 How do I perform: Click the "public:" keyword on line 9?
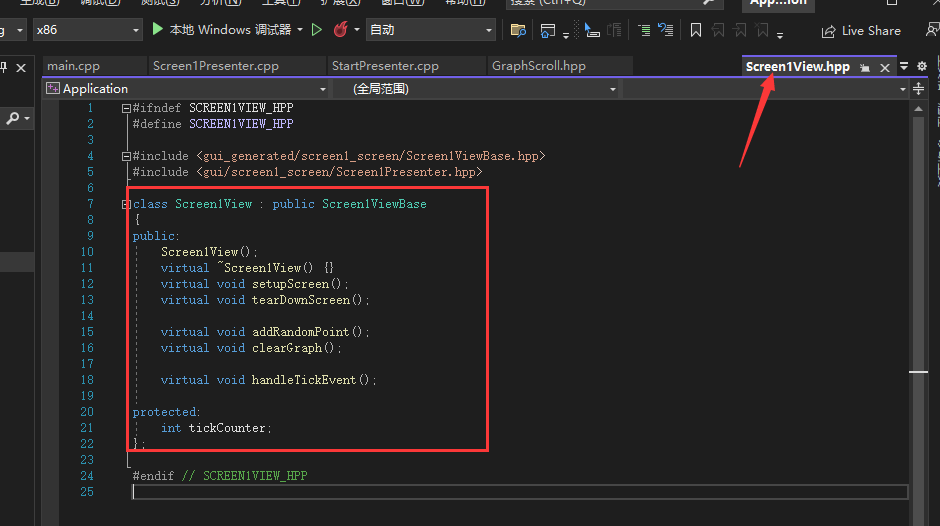point(156,236)
